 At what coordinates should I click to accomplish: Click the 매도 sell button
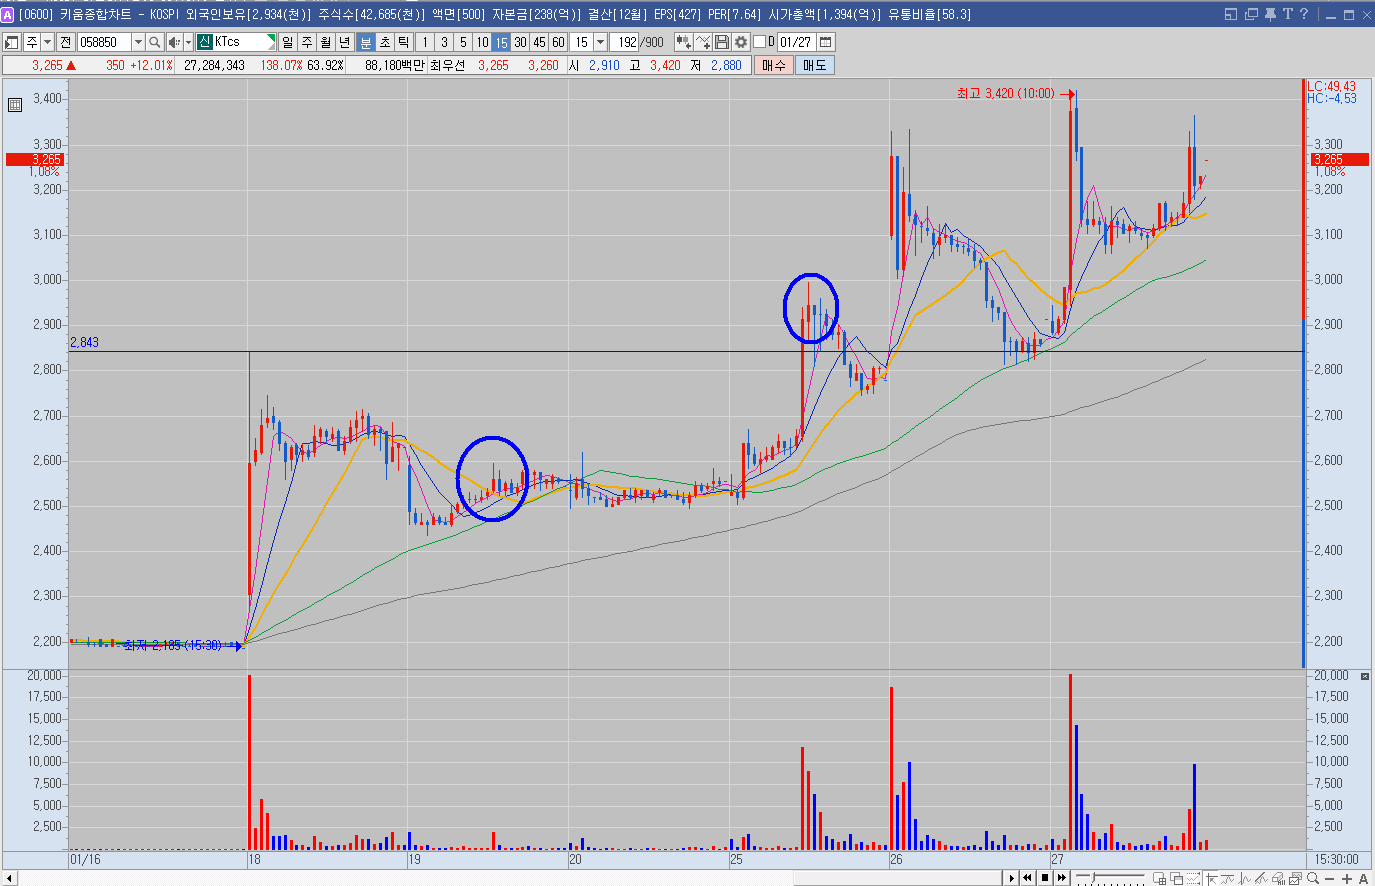tap(815, 65)
